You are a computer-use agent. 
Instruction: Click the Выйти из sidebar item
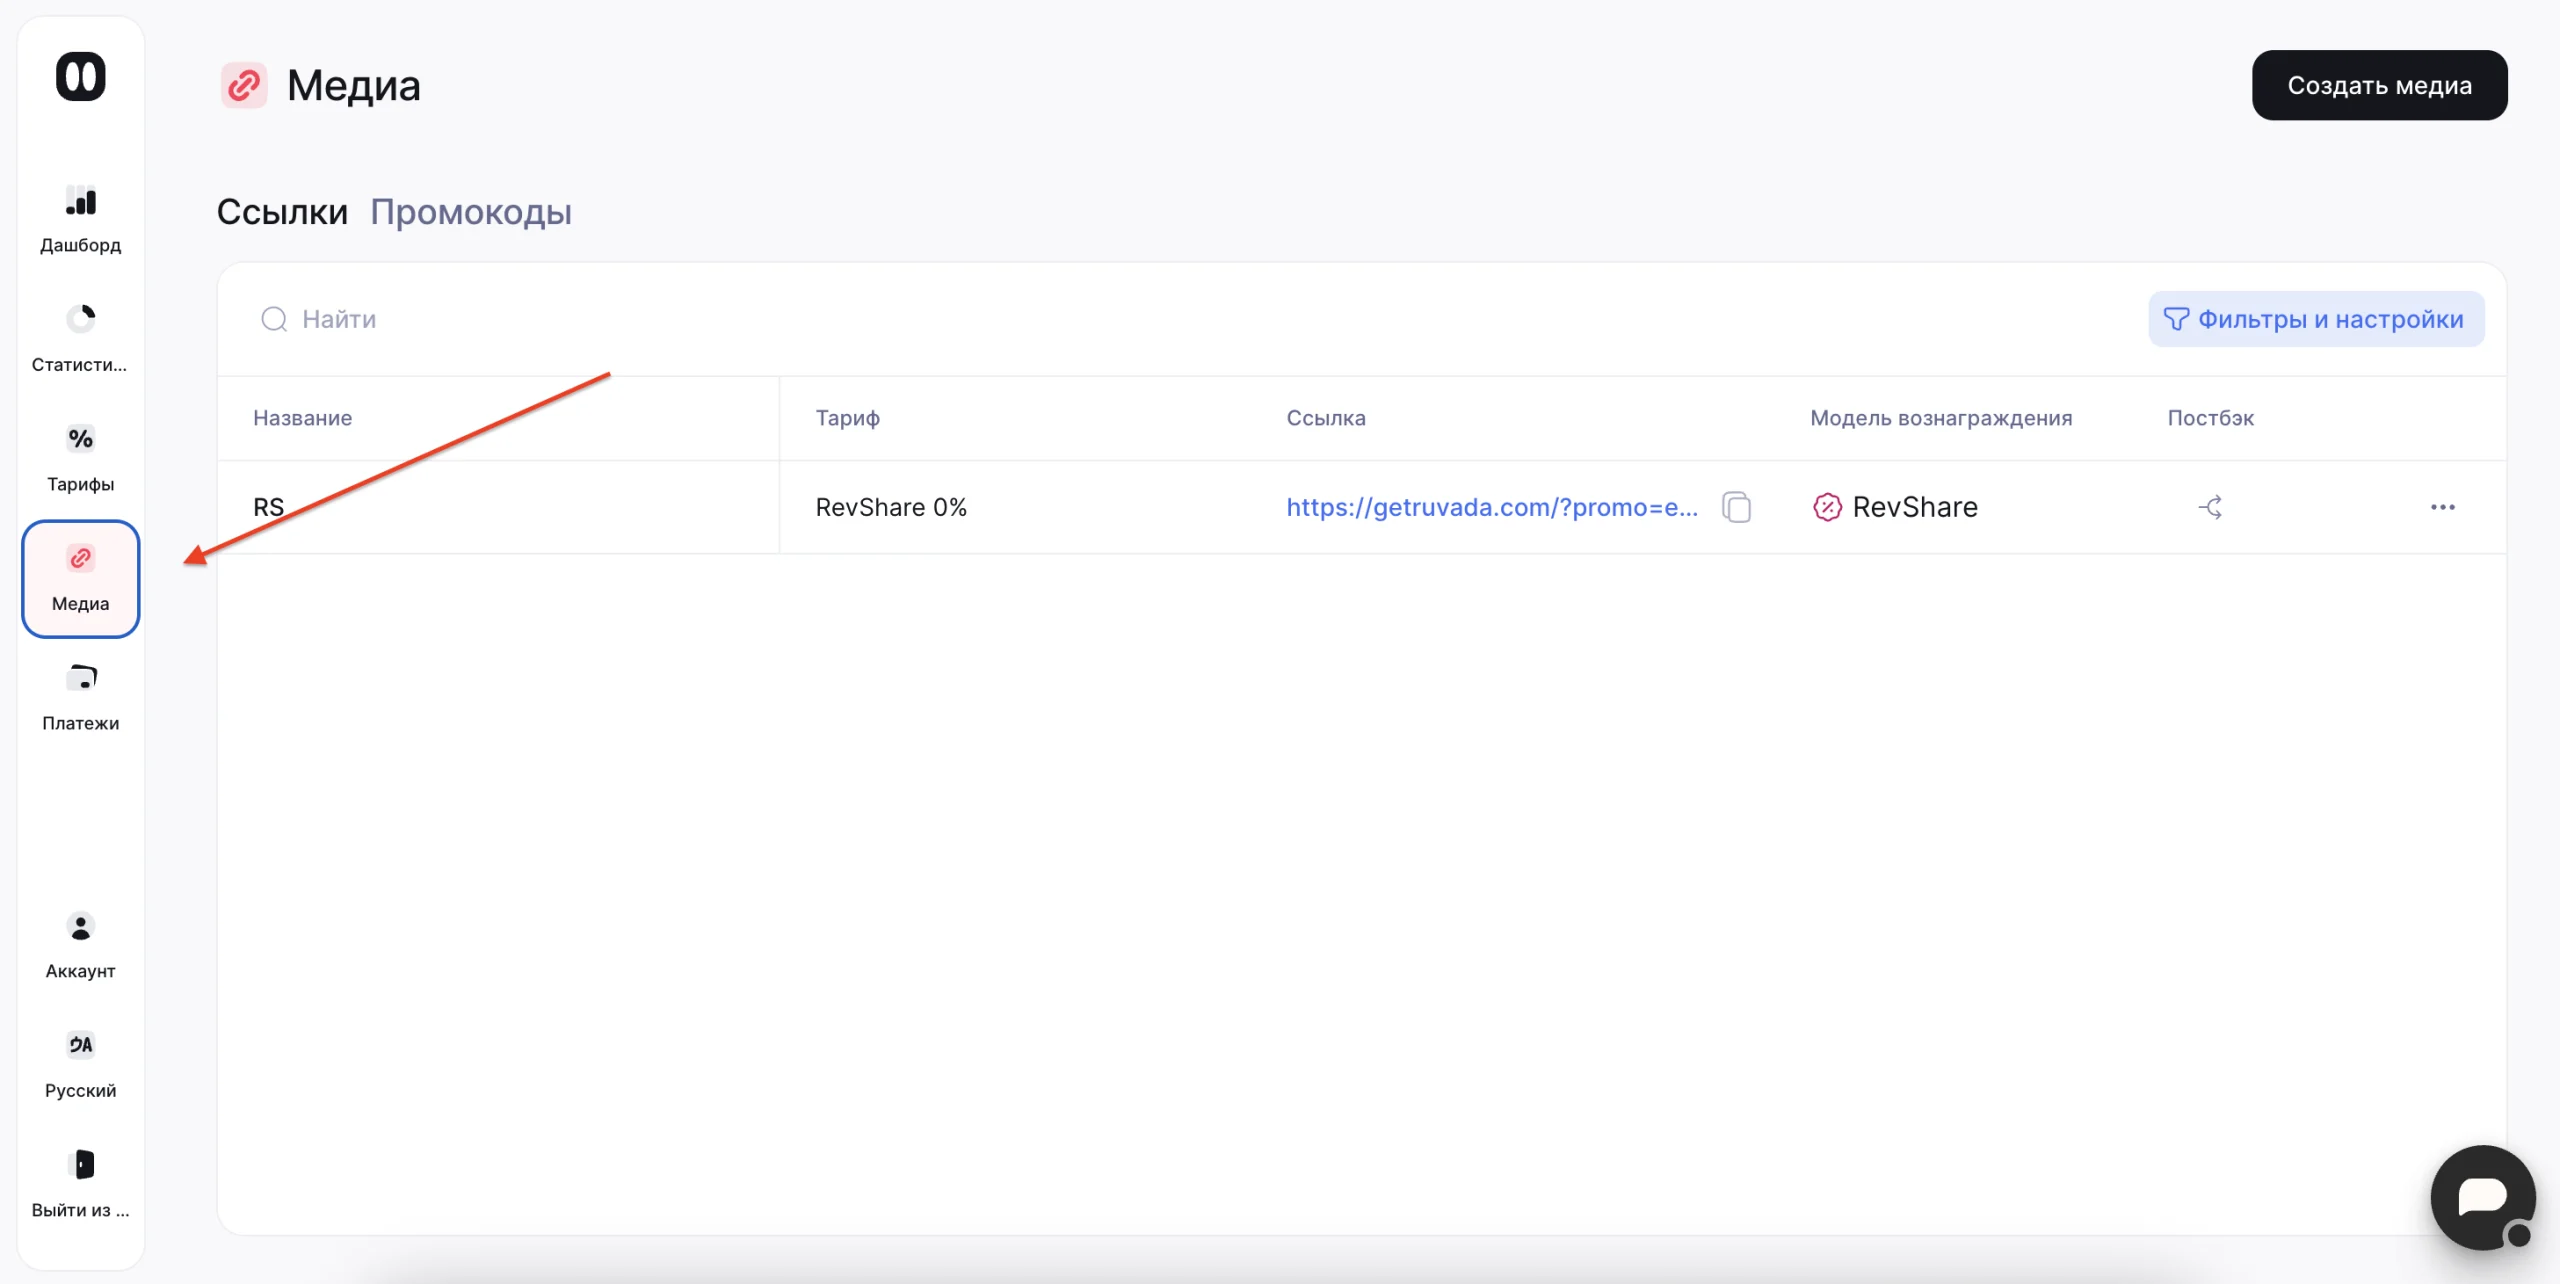(x=80, y=1185)
